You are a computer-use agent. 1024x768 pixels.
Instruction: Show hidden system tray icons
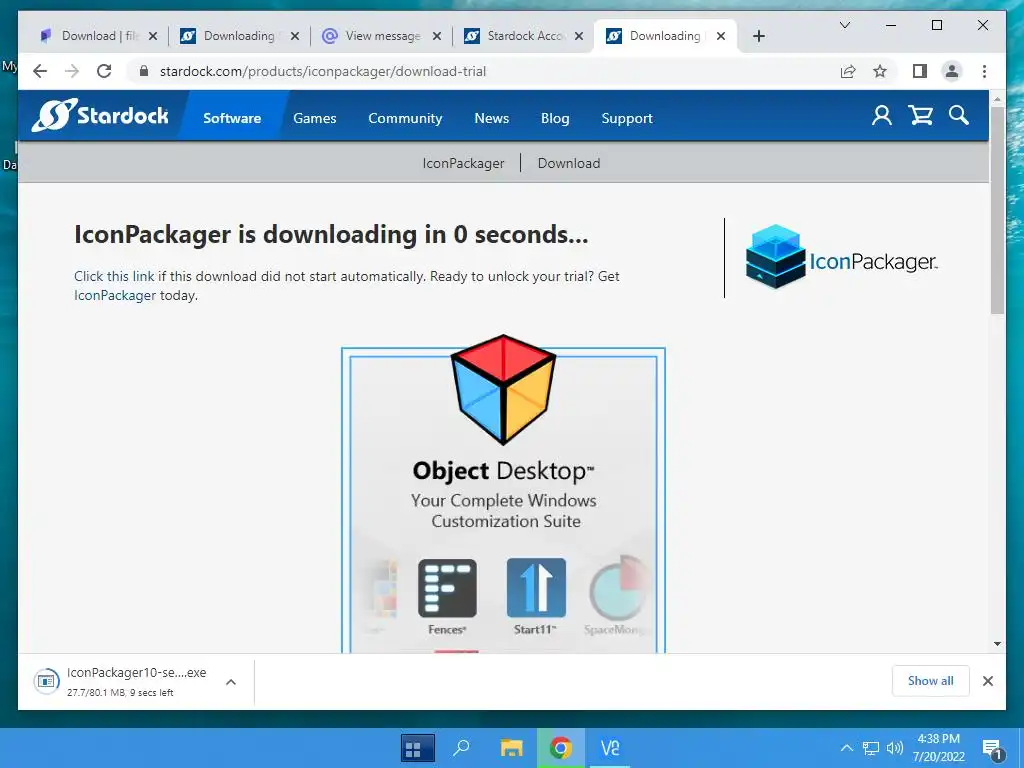(x=846, y=748)
